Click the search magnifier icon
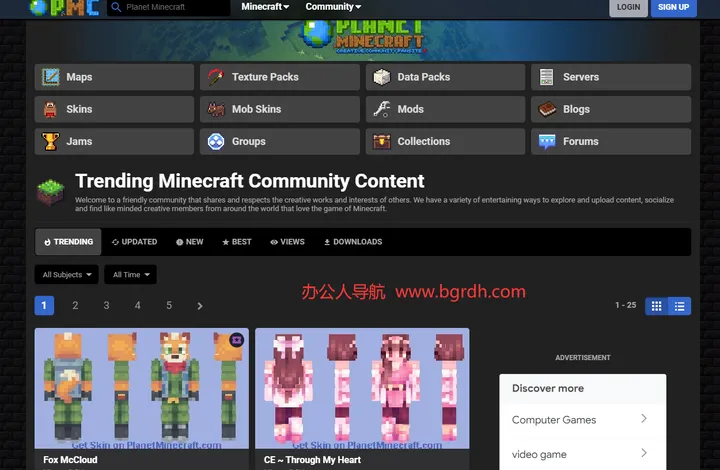720x470 pixels. pos(116,7)
